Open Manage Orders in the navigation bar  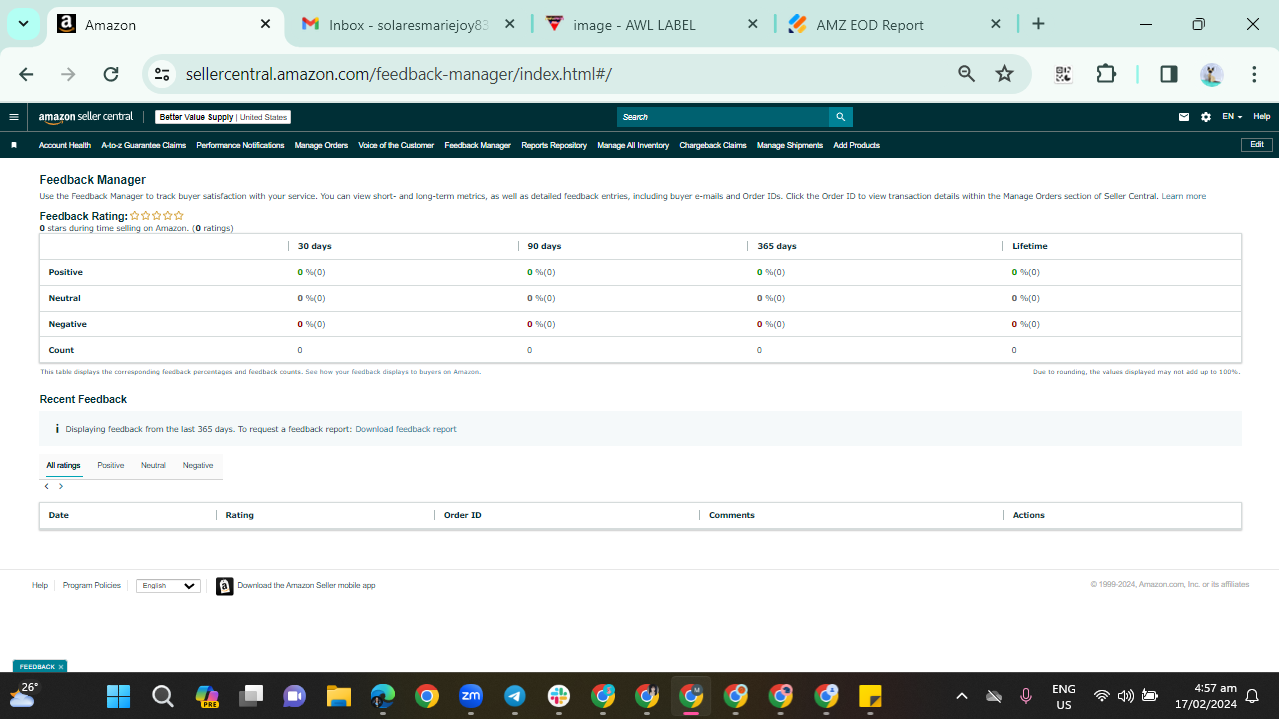click(x=321, y=145)
